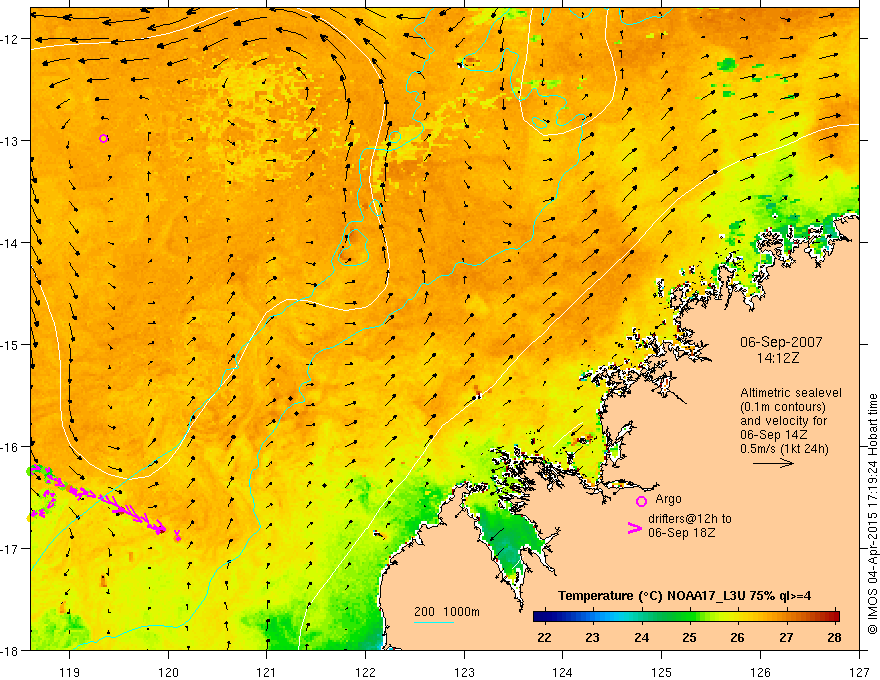Click the longitude axis label 122
Viewport: 880px width, 680px height.
click(365, 672)
